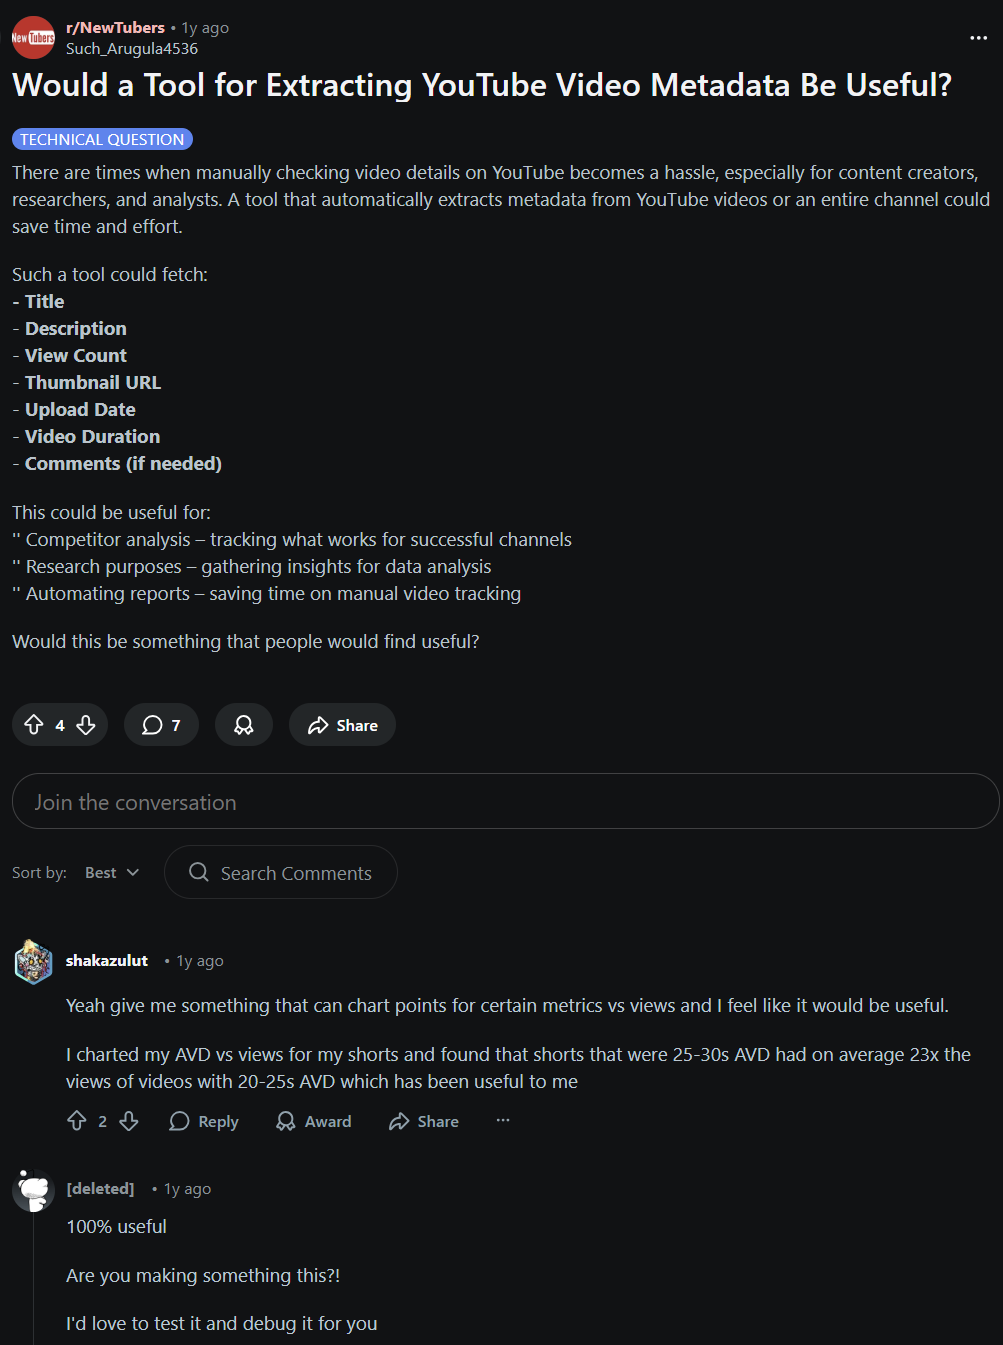Click the Search Comments magnifier icon
The image size is (1003, 1345).
tap(198, 872)
